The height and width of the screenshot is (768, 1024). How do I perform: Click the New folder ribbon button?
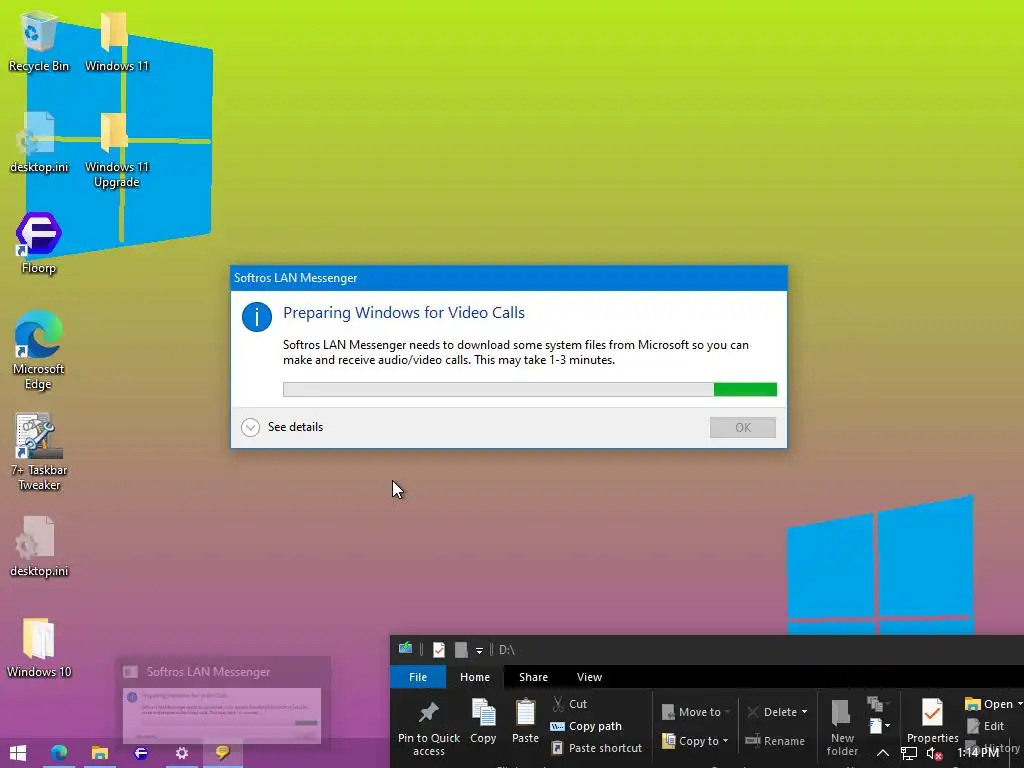[842, 728]
